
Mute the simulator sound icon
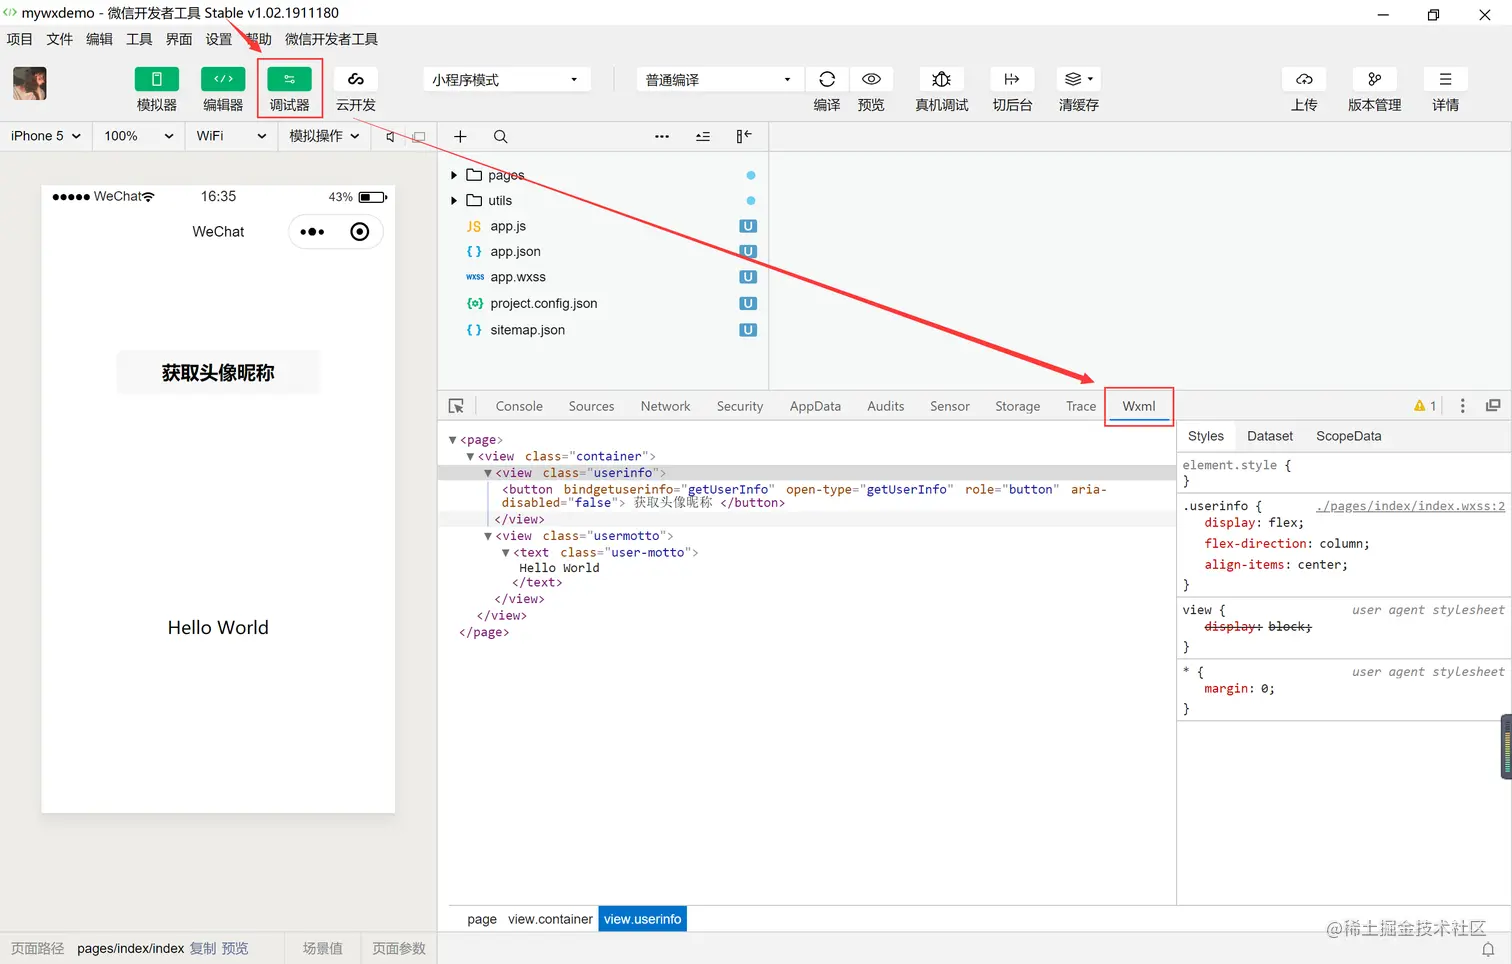tap(391, 137)
